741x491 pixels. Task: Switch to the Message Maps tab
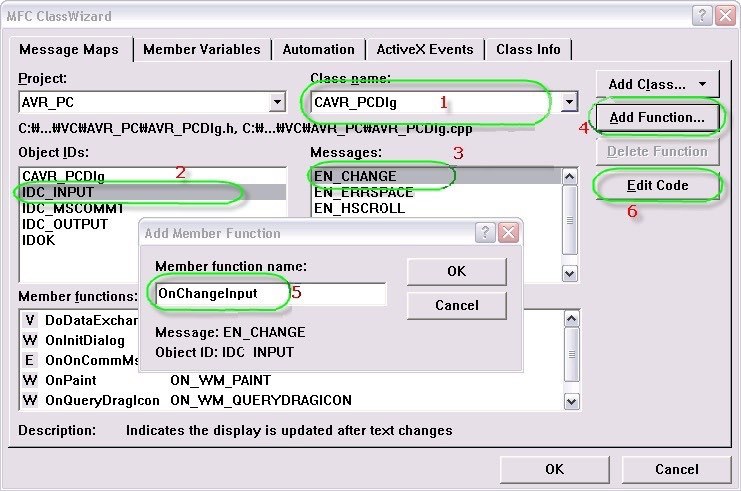pos(69,50)
